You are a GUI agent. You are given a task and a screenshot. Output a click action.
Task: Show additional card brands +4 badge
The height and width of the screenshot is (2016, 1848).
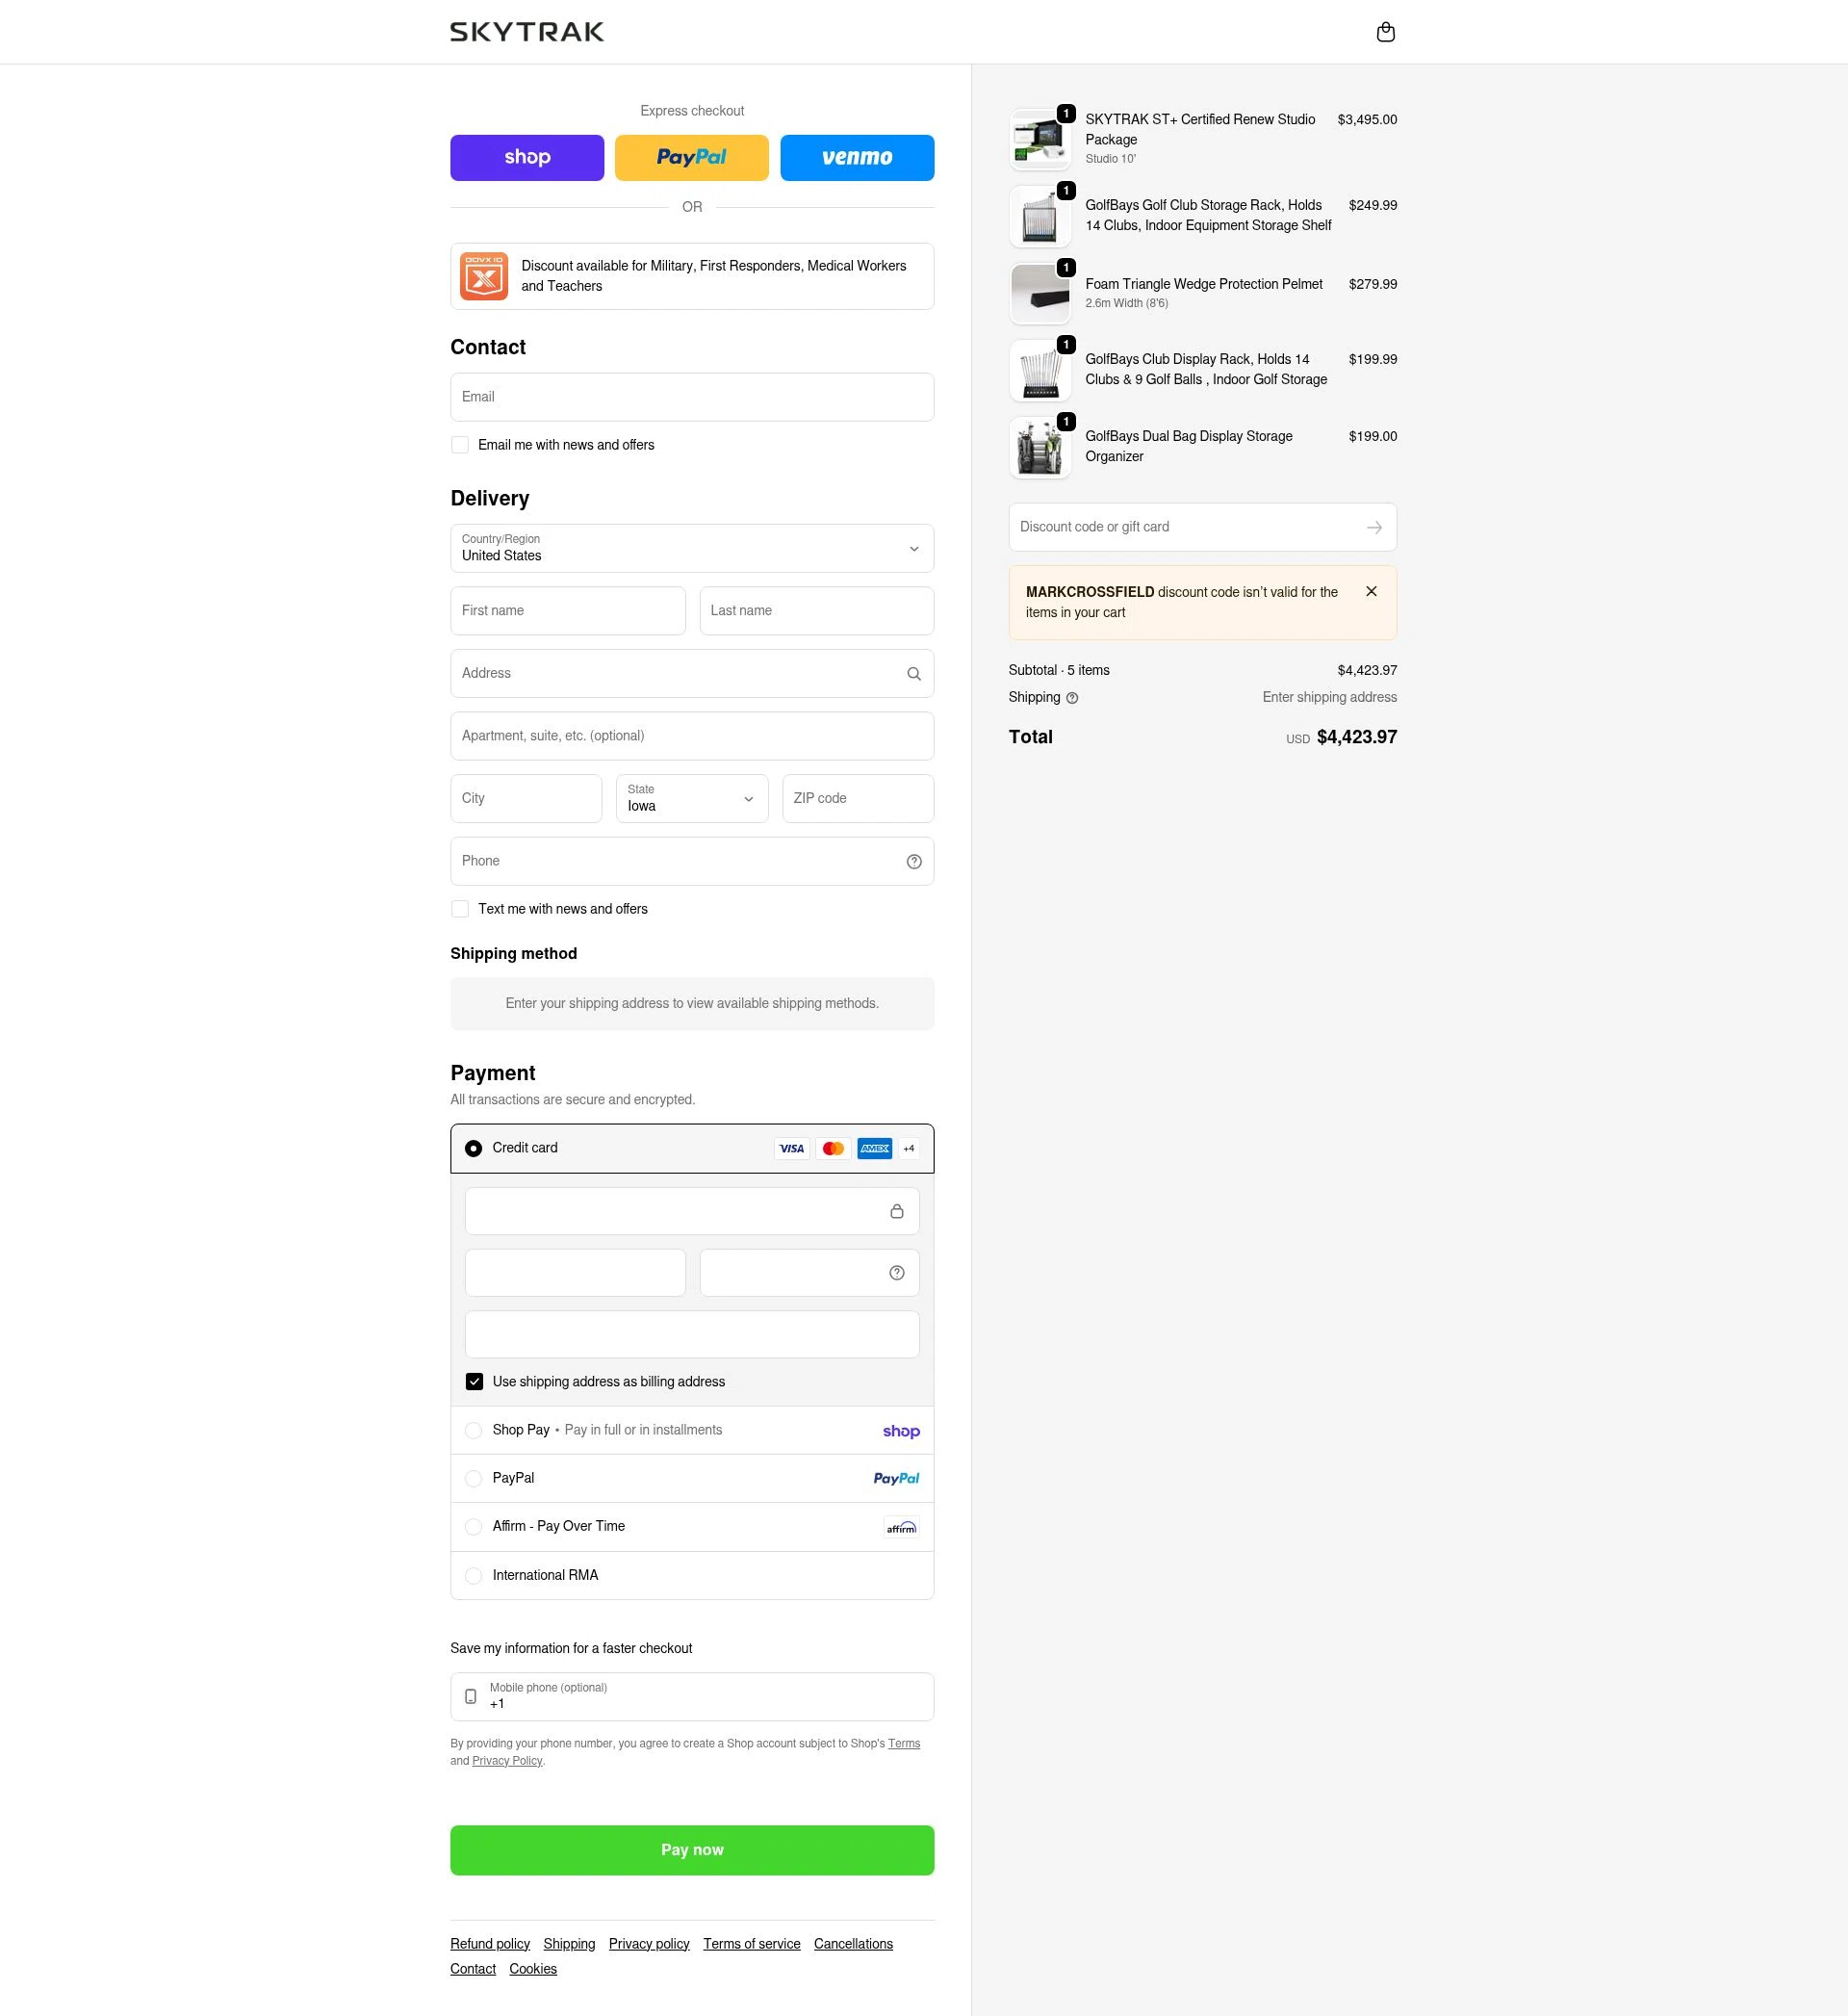pos(908,1148)
